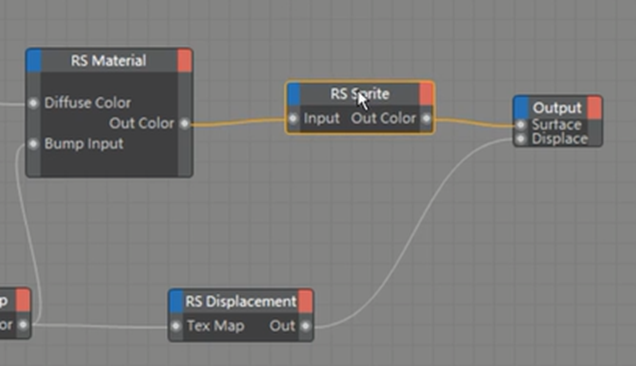Image resolution: width=636 pixels, height=366 pixels.
Task: Click RS Sprite's Input port dot
Action: pyautogui.click(x=293, y=118)
